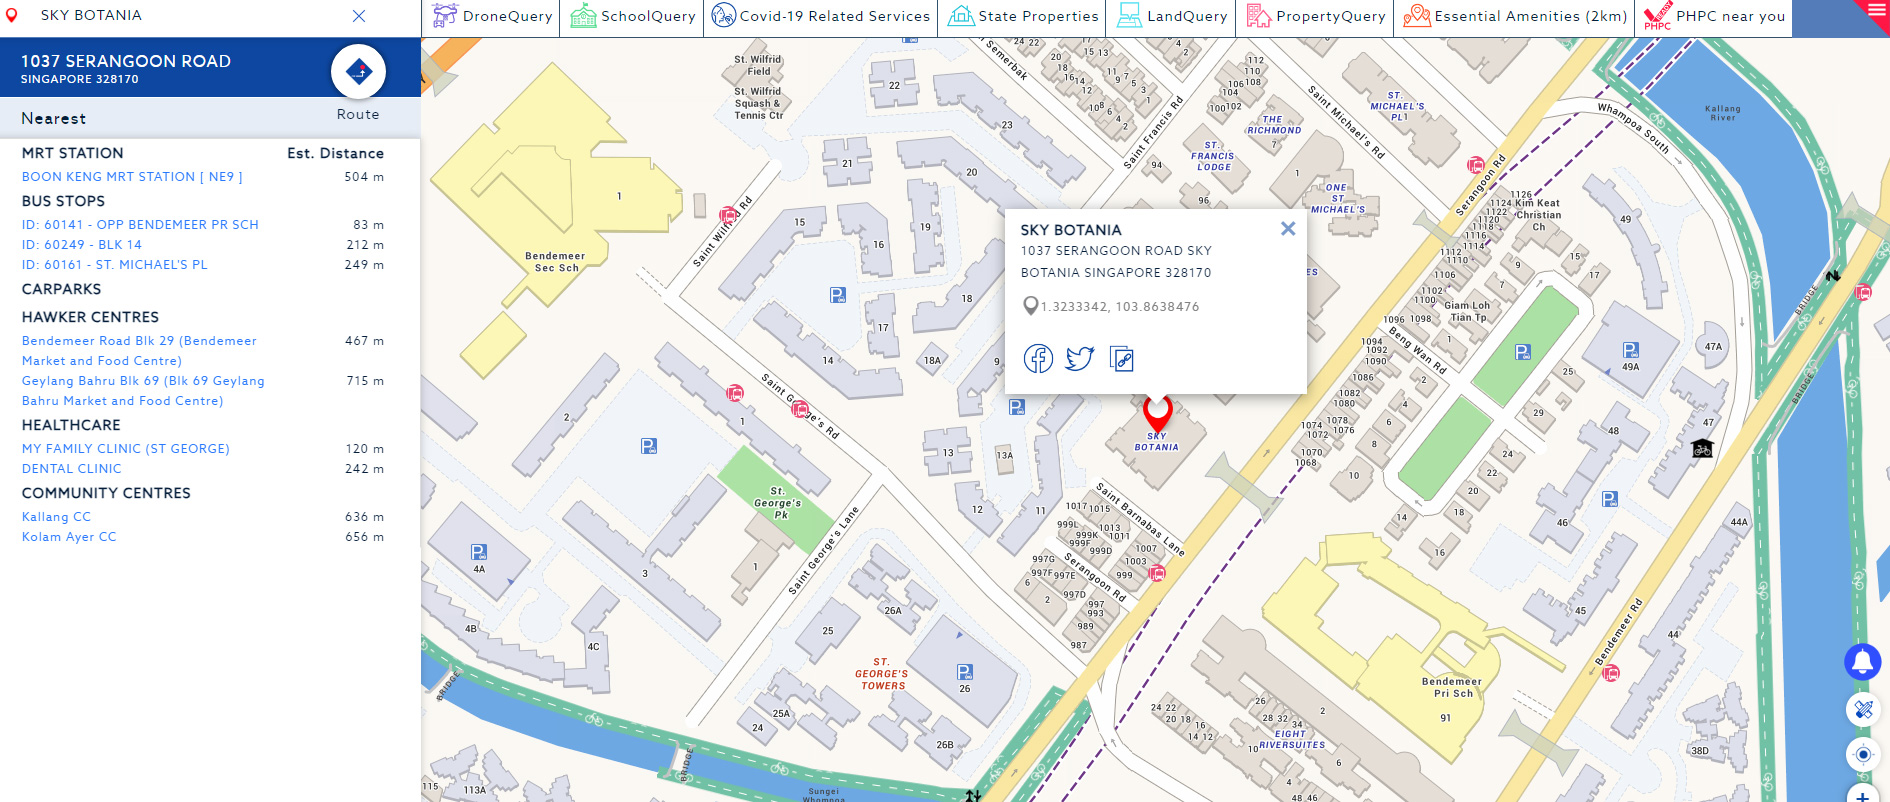Open Kallang CC link
The image size is (1890, 802).
56,517
